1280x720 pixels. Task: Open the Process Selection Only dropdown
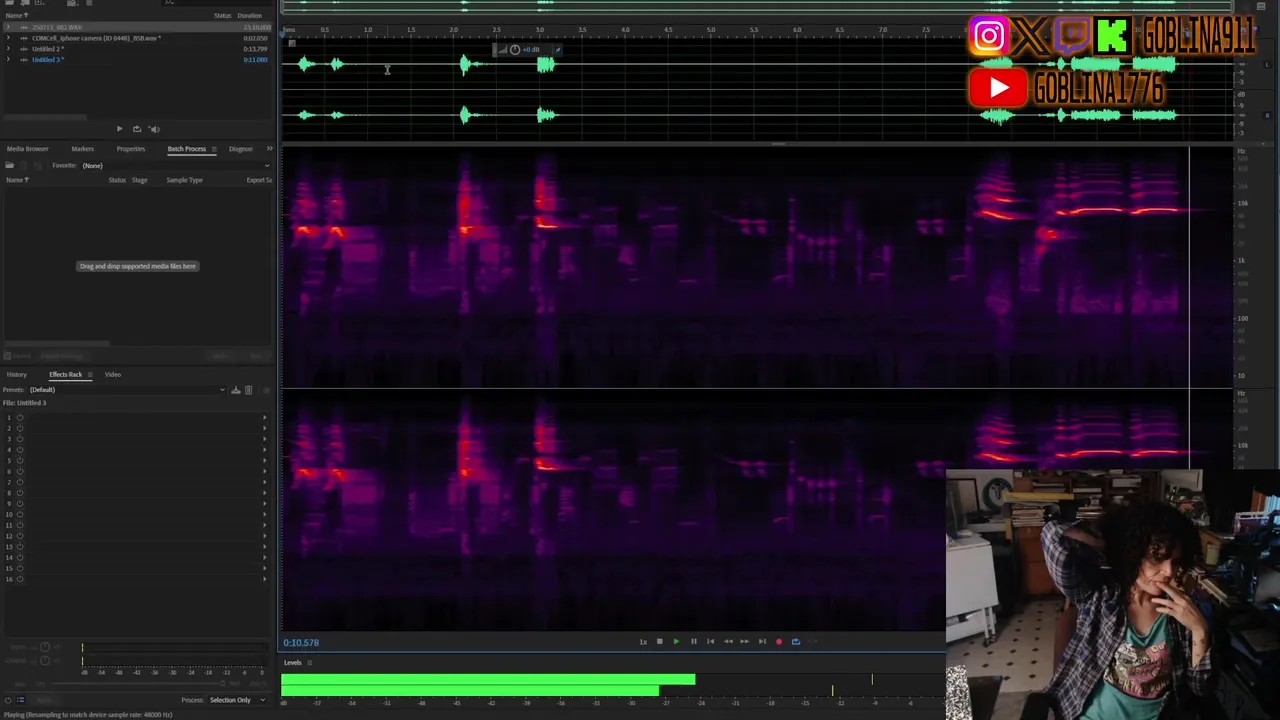click(x=236, y=700)
